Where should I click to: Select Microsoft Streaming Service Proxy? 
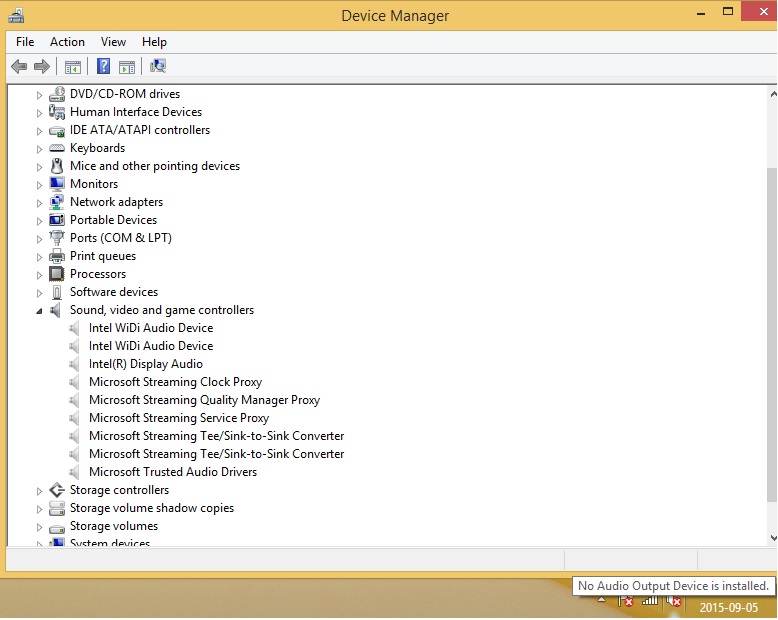[x=179, y=418]
